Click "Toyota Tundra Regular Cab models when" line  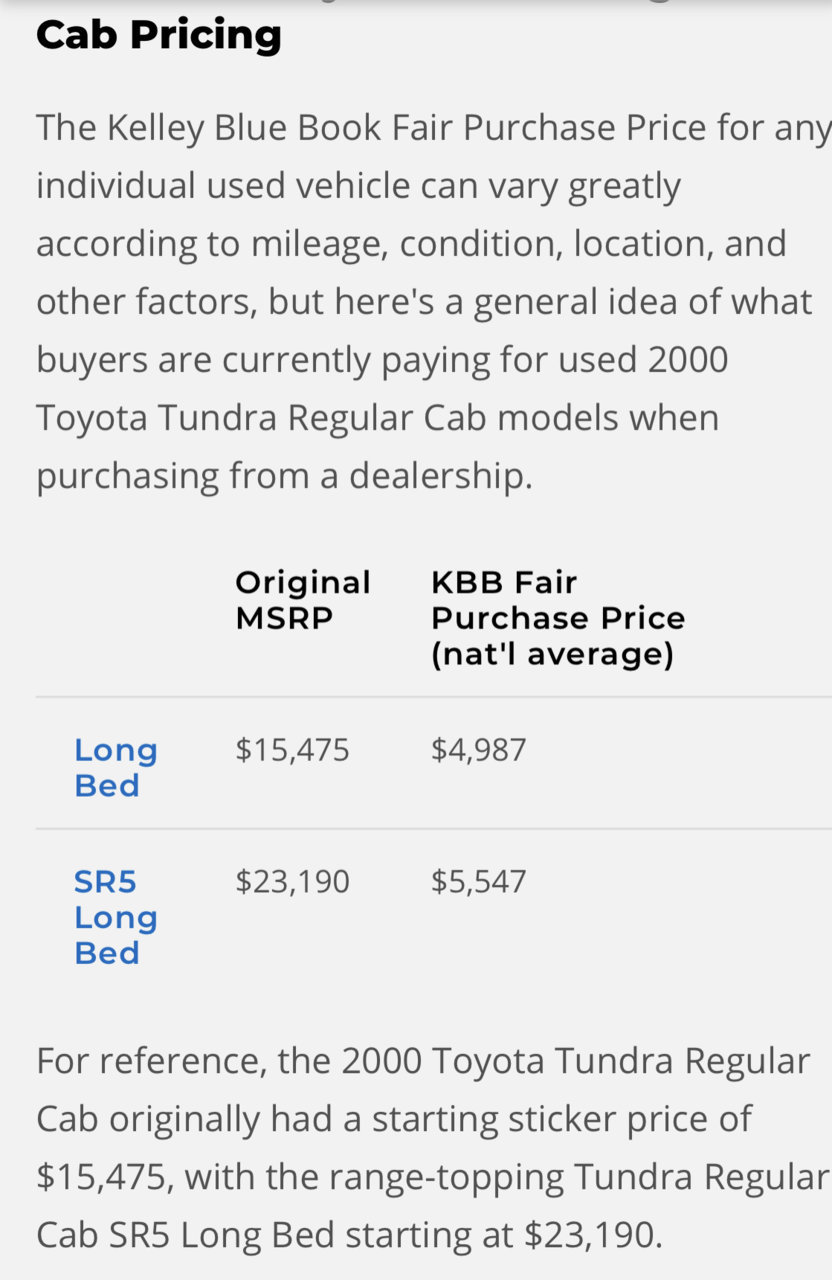(377, 418)
